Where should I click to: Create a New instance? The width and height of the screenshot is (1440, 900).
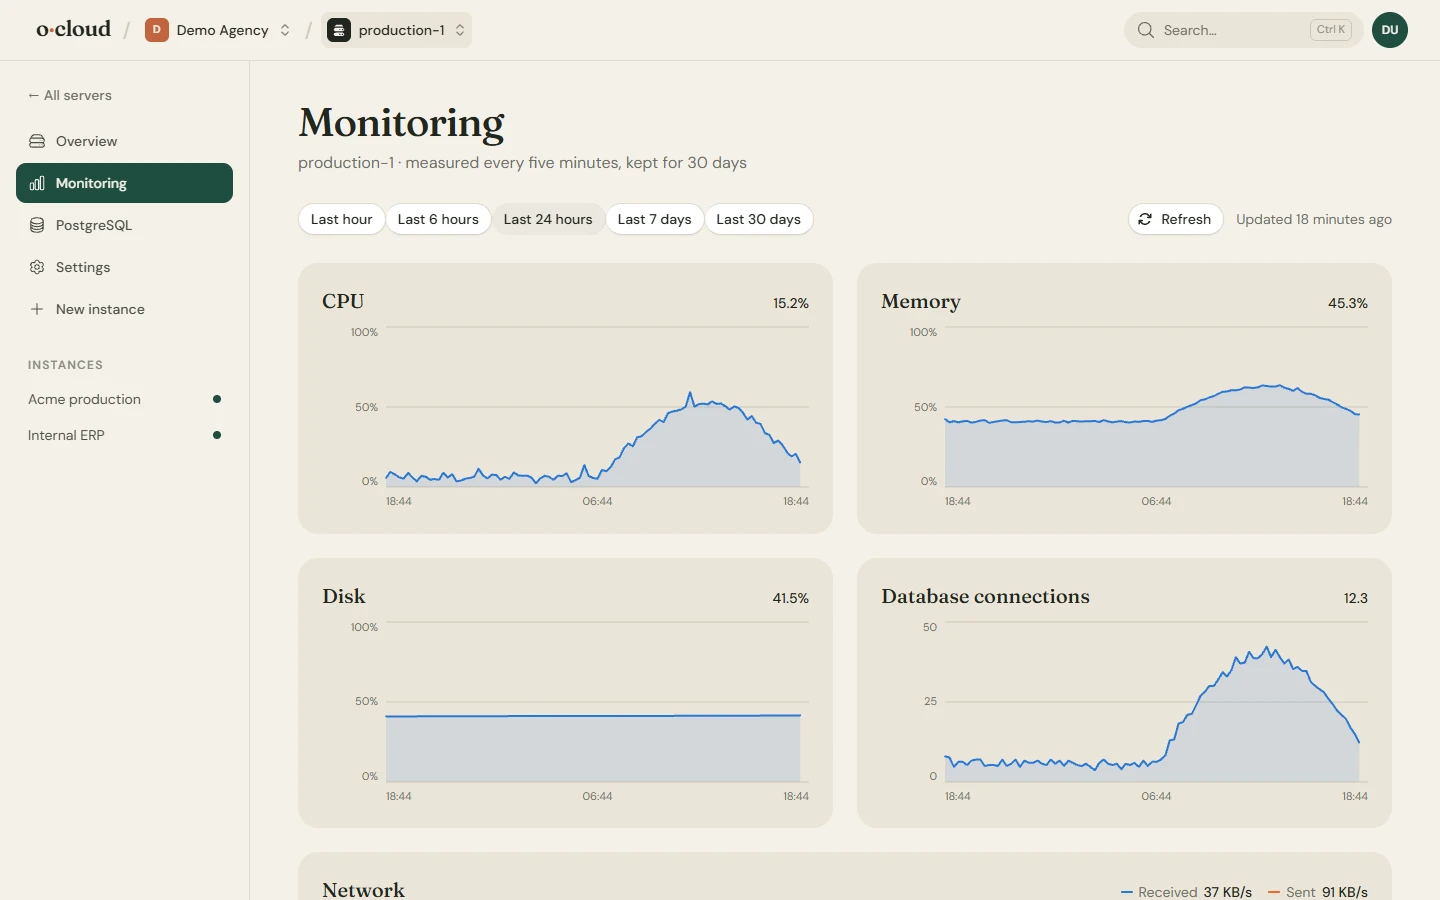(124, 309)
